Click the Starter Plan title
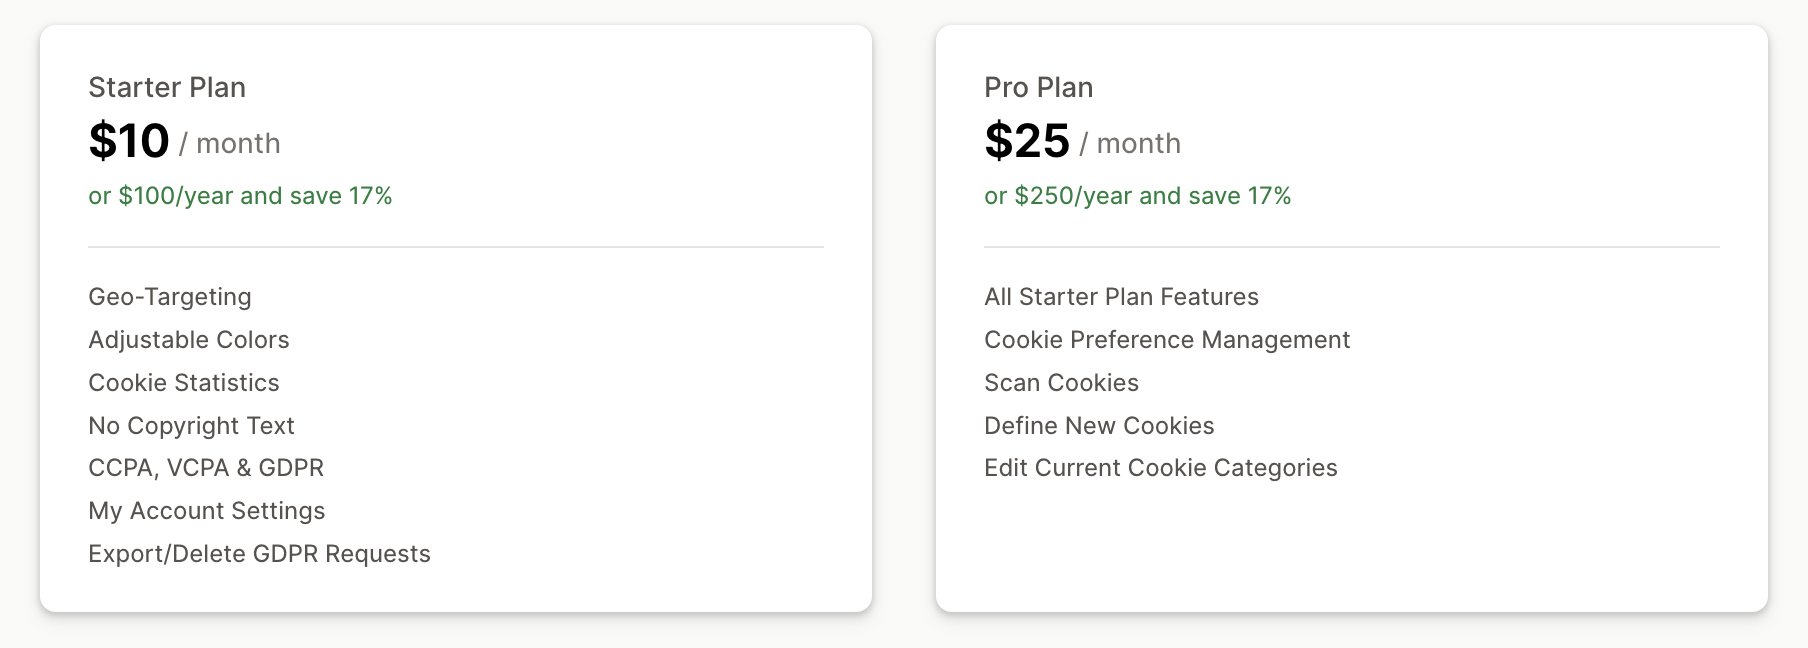 coord(167,87)
